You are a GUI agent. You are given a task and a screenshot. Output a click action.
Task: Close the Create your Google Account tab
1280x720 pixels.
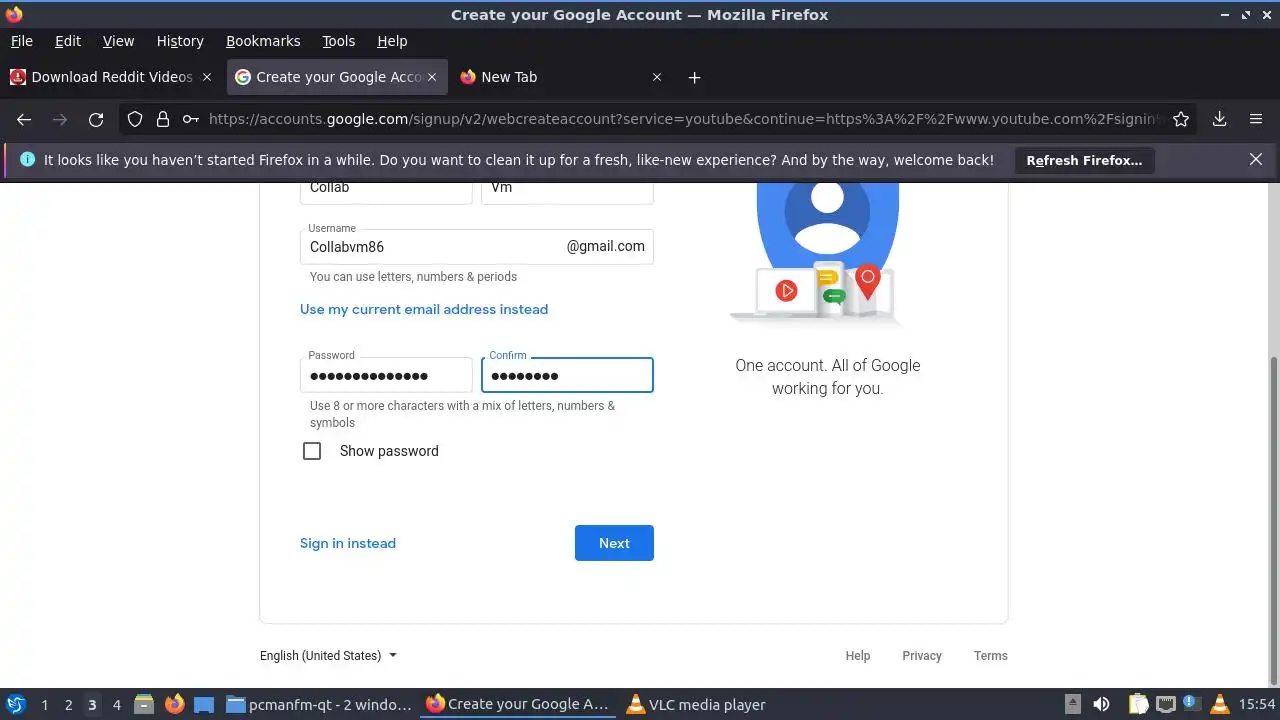coord(432,77)
